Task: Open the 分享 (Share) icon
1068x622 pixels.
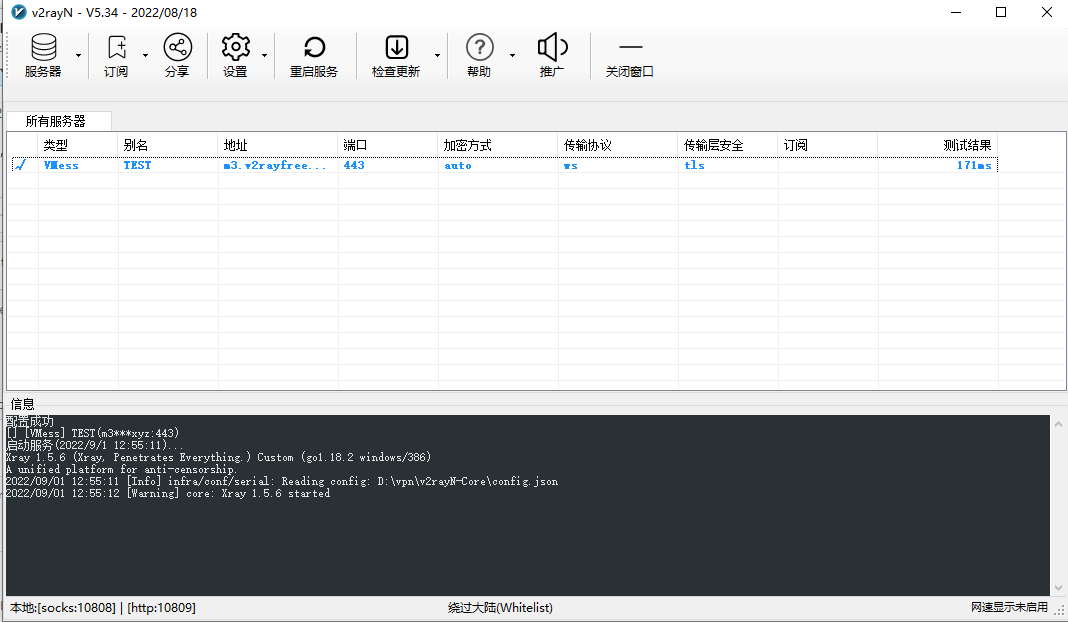Action: [x=178, y=47]
